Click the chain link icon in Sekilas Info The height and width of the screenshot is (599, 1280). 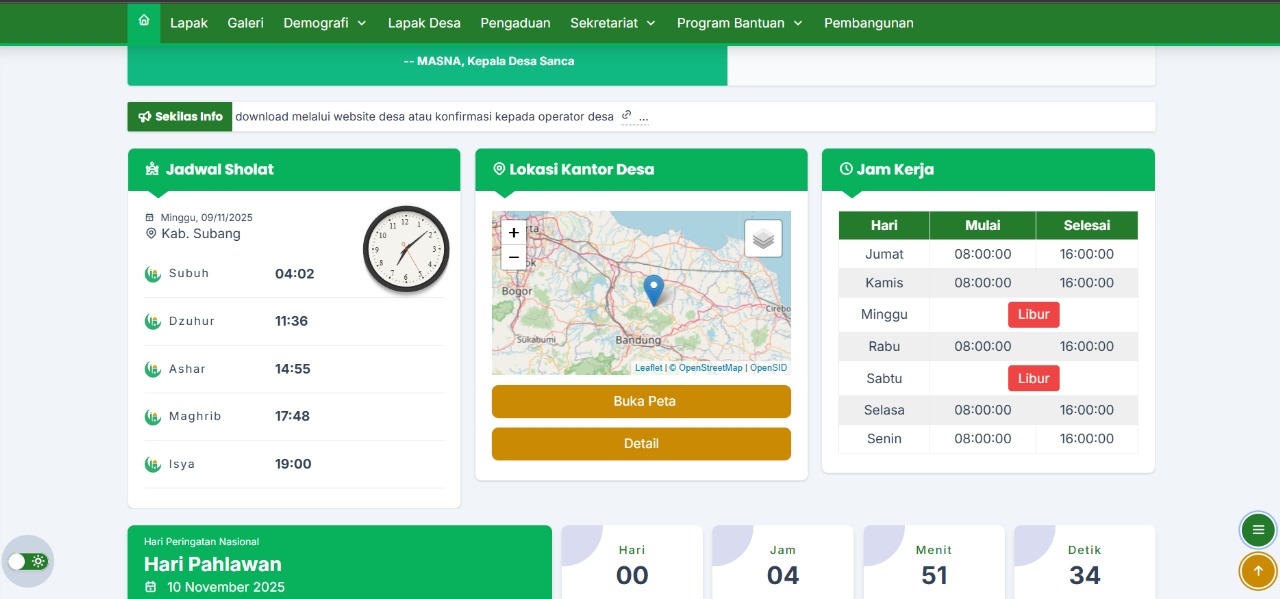click(x=626, y=116)
